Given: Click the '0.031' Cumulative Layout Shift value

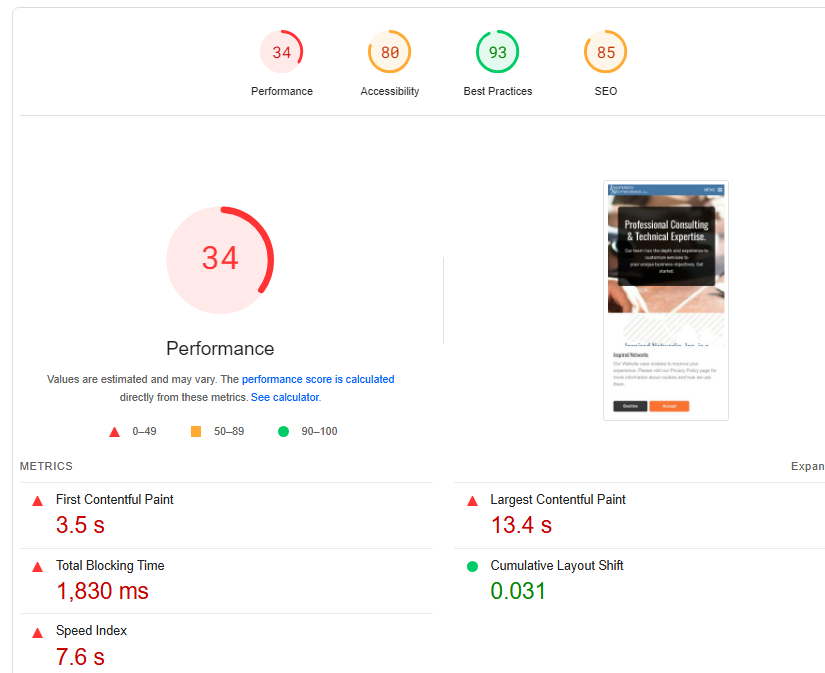Looking at the screenshot, I should click(518, 591).
